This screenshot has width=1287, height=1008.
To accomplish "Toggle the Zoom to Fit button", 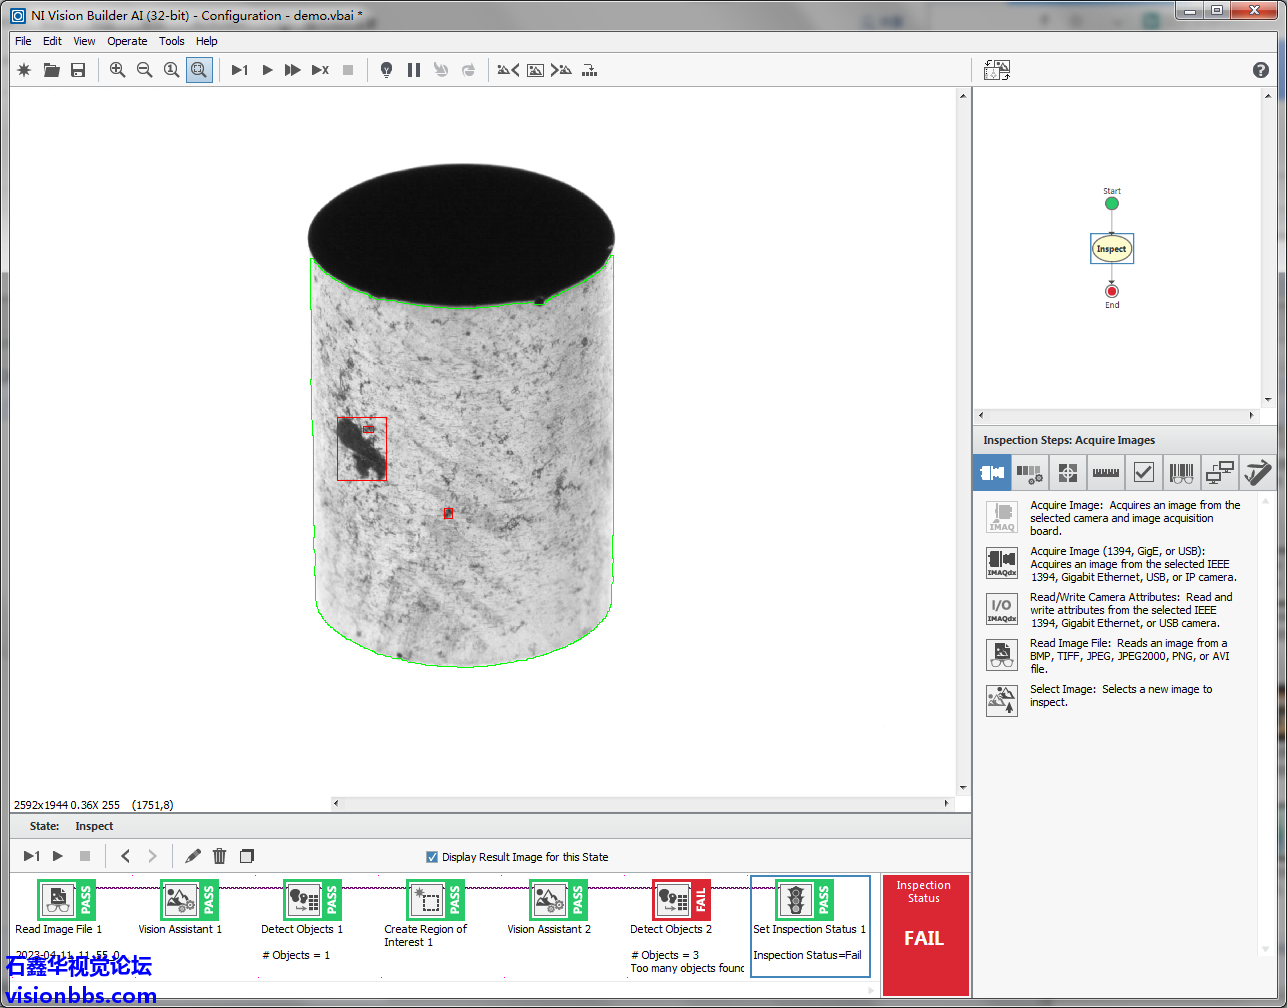I will pos(199,70).
